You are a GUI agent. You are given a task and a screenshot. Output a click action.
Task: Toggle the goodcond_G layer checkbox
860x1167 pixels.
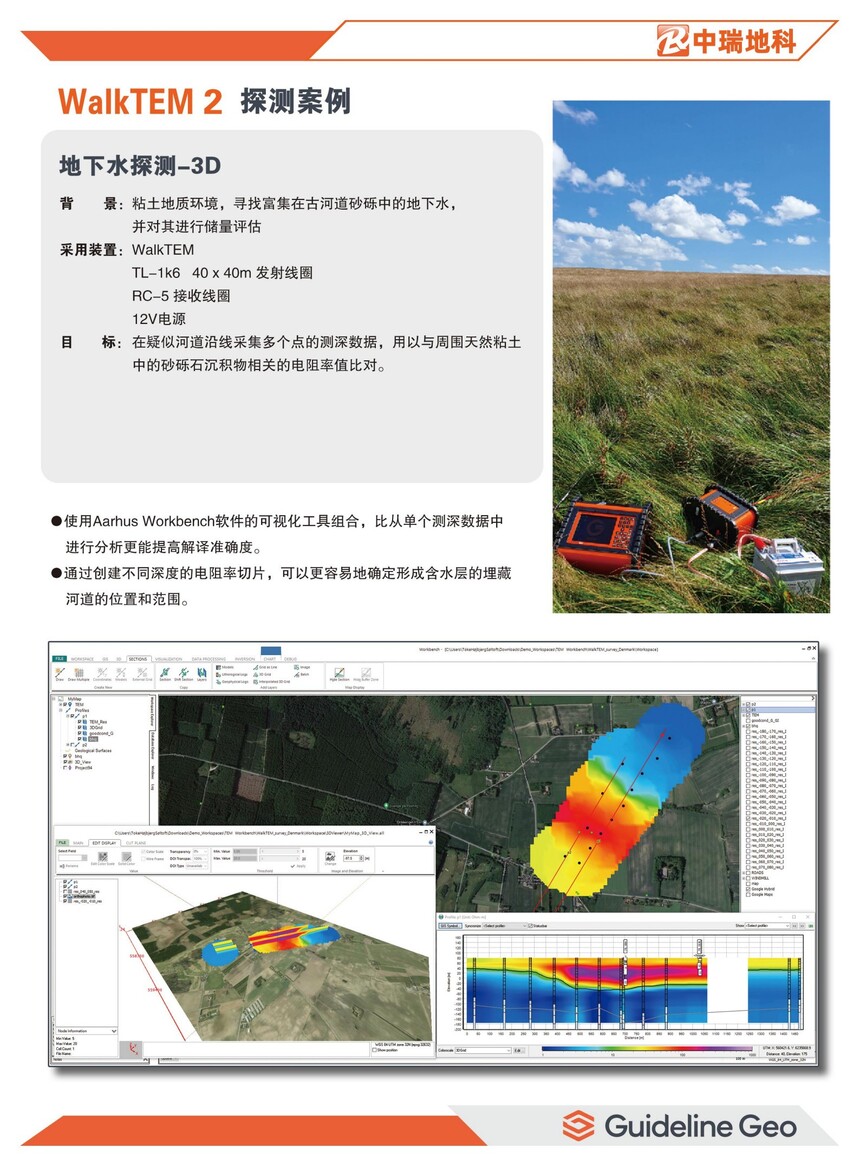click(x=80, y=733)
